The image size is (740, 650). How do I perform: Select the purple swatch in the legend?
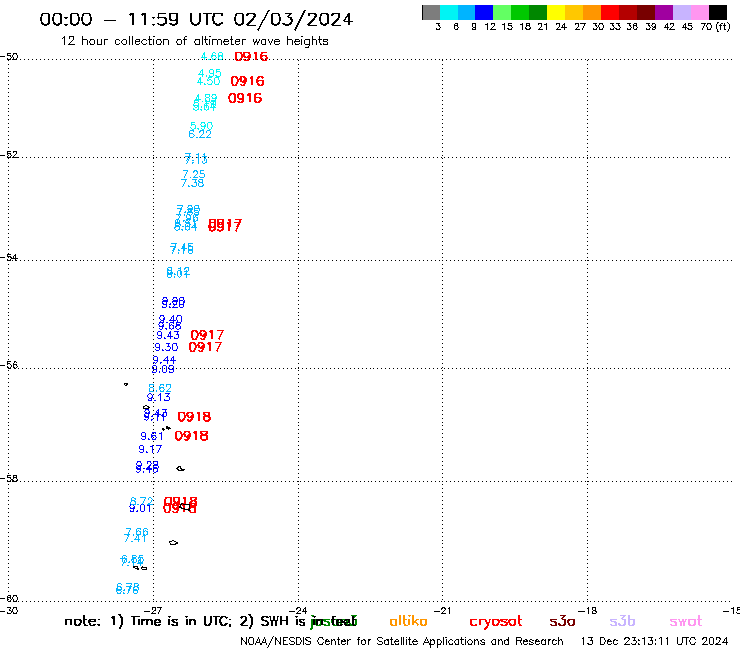(664, 12)
